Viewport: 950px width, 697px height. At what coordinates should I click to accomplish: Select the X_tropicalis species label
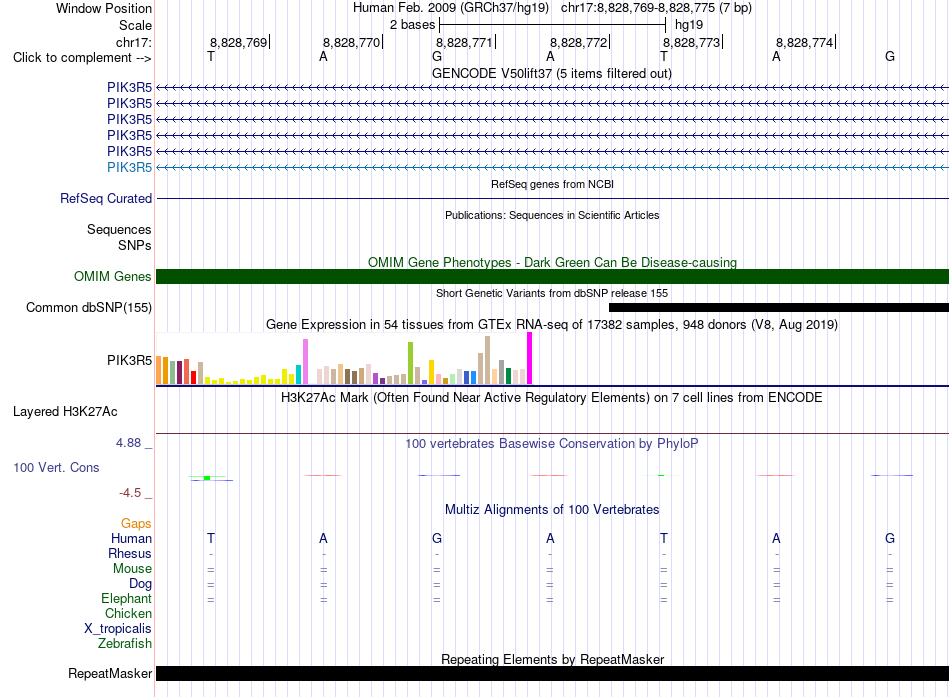(x=118, y=629)
